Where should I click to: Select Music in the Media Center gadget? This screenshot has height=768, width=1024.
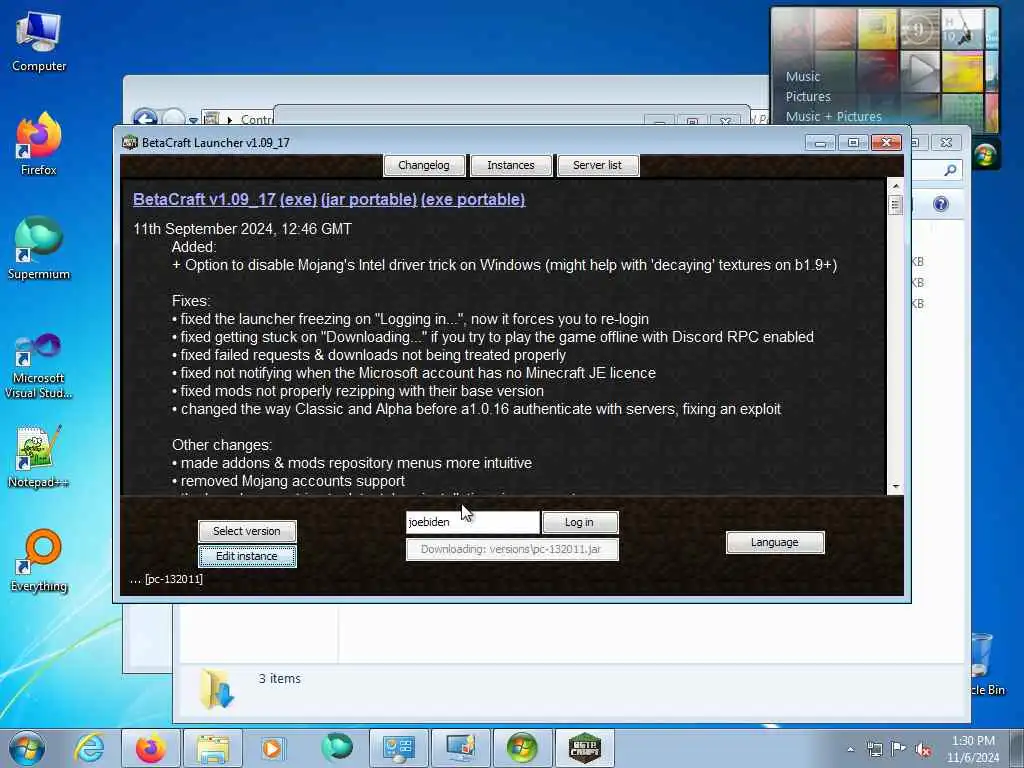(803, 76)
